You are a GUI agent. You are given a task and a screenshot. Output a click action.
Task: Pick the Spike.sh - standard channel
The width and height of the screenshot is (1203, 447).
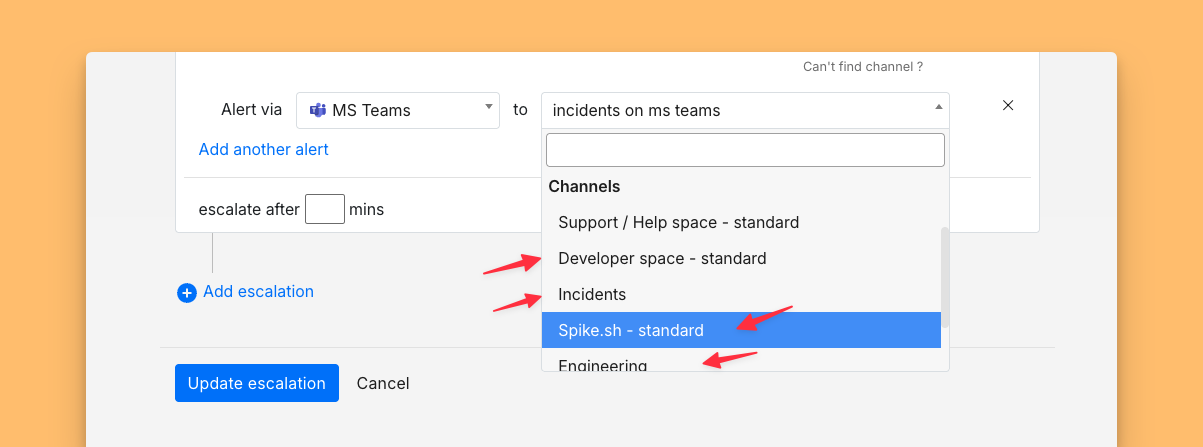pos(741,330)
